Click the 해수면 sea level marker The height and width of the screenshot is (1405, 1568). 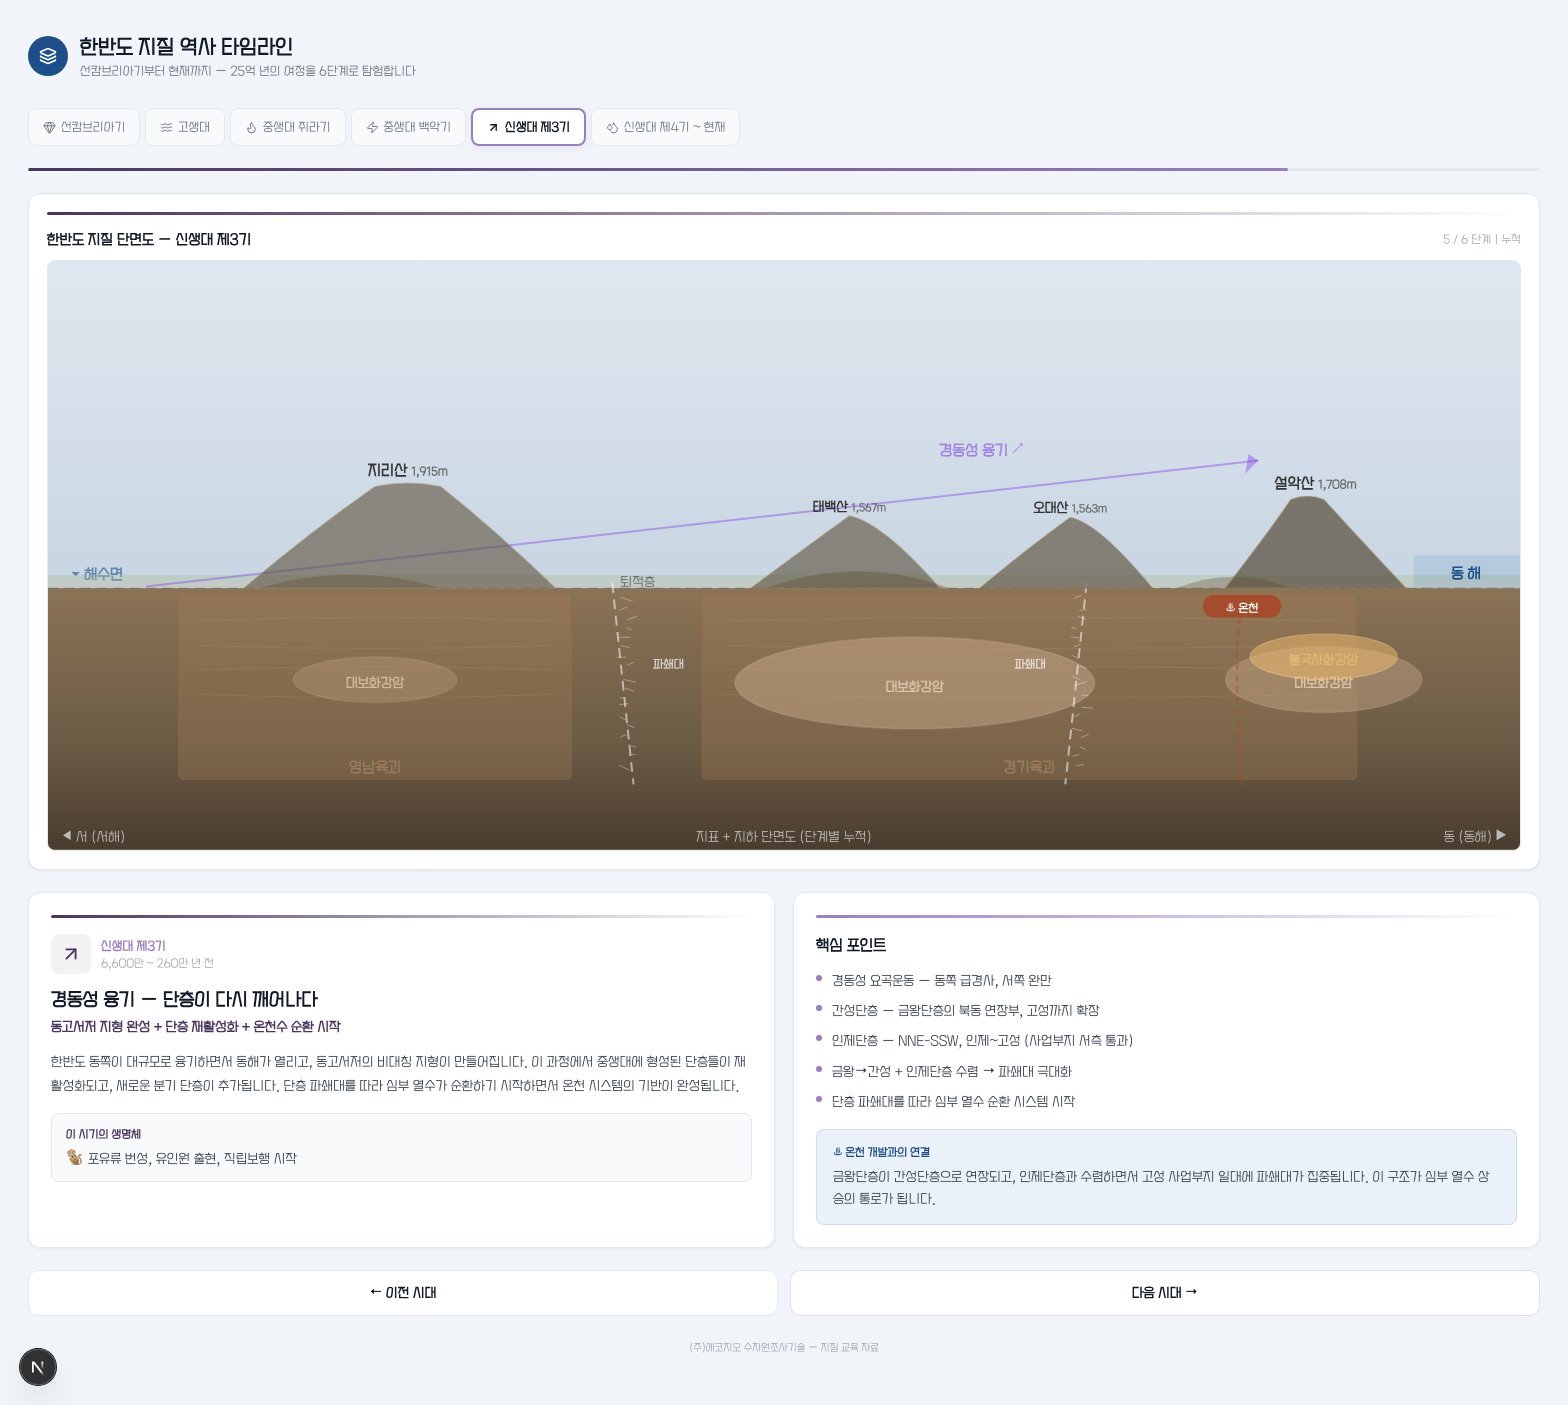click(97, 574)
